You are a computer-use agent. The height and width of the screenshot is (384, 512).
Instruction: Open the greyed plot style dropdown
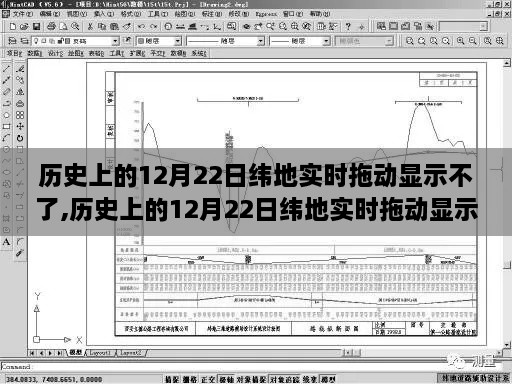[x=389, y=41]
